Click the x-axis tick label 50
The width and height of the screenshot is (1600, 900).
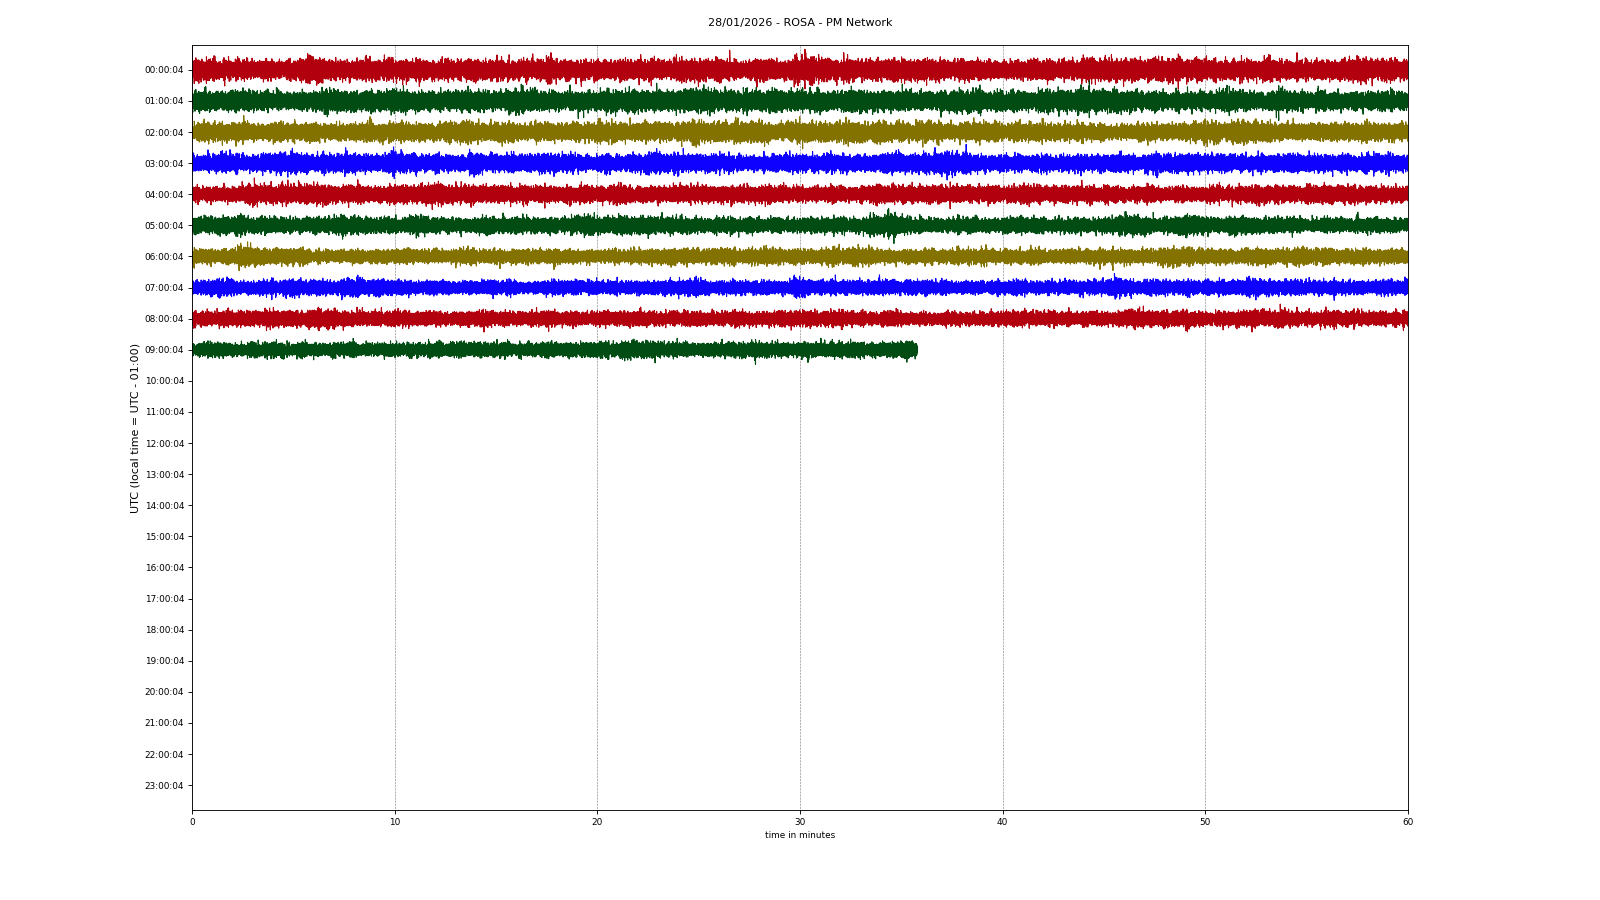click(1205, 822)
